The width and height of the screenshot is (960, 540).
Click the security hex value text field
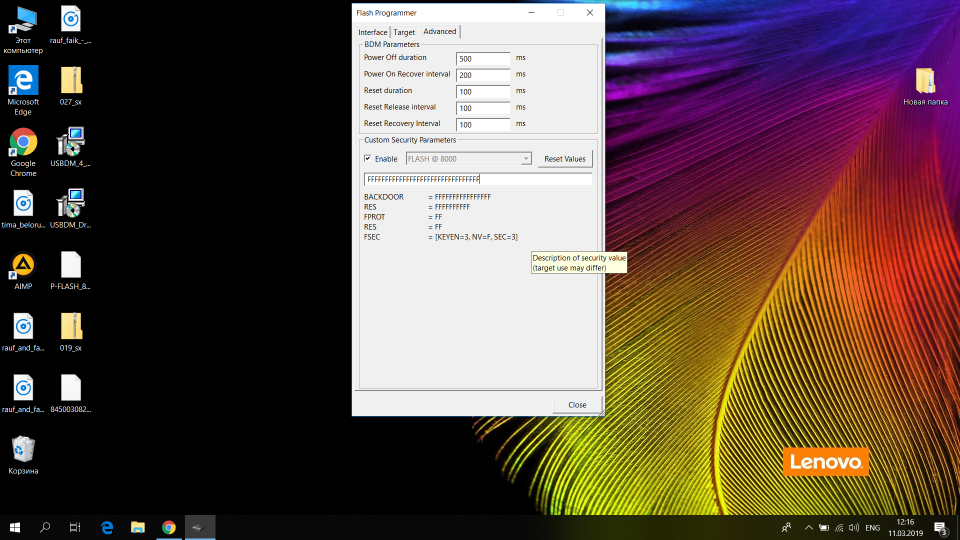click(x=477, y=179)
